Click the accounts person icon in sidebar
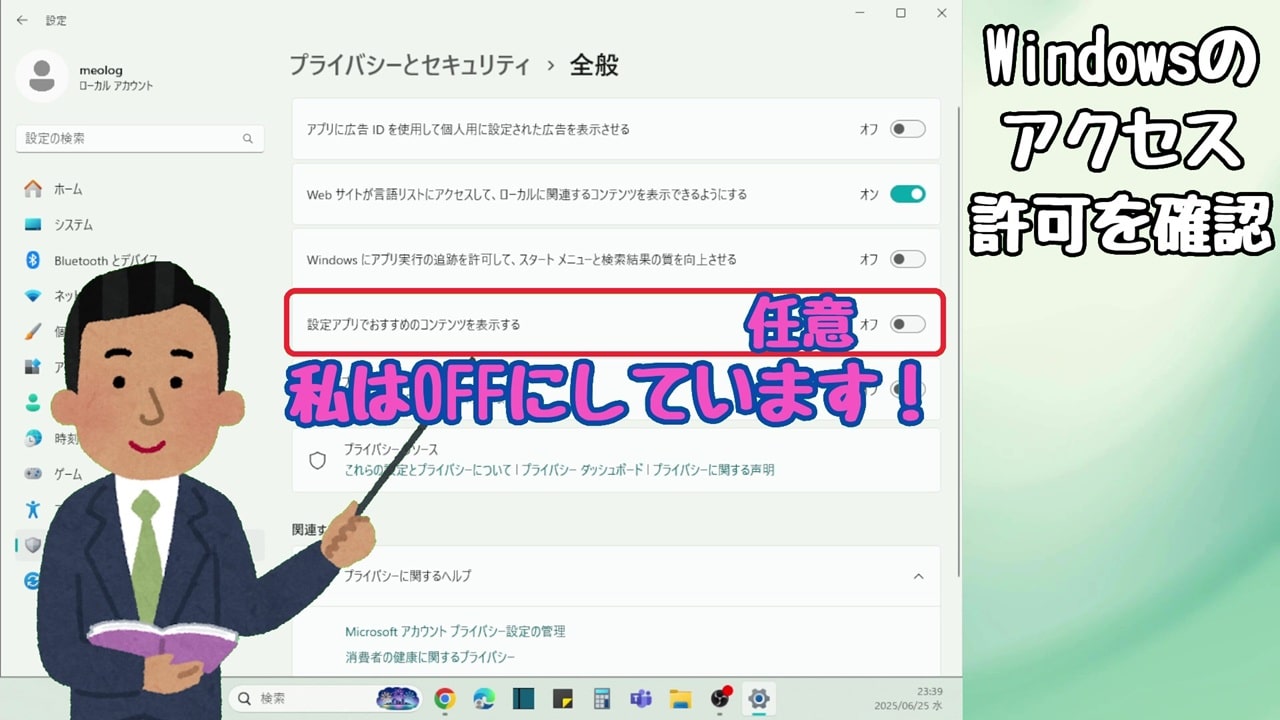The width and height of the screenshot is (1280, 720). [x=33, y=402]
